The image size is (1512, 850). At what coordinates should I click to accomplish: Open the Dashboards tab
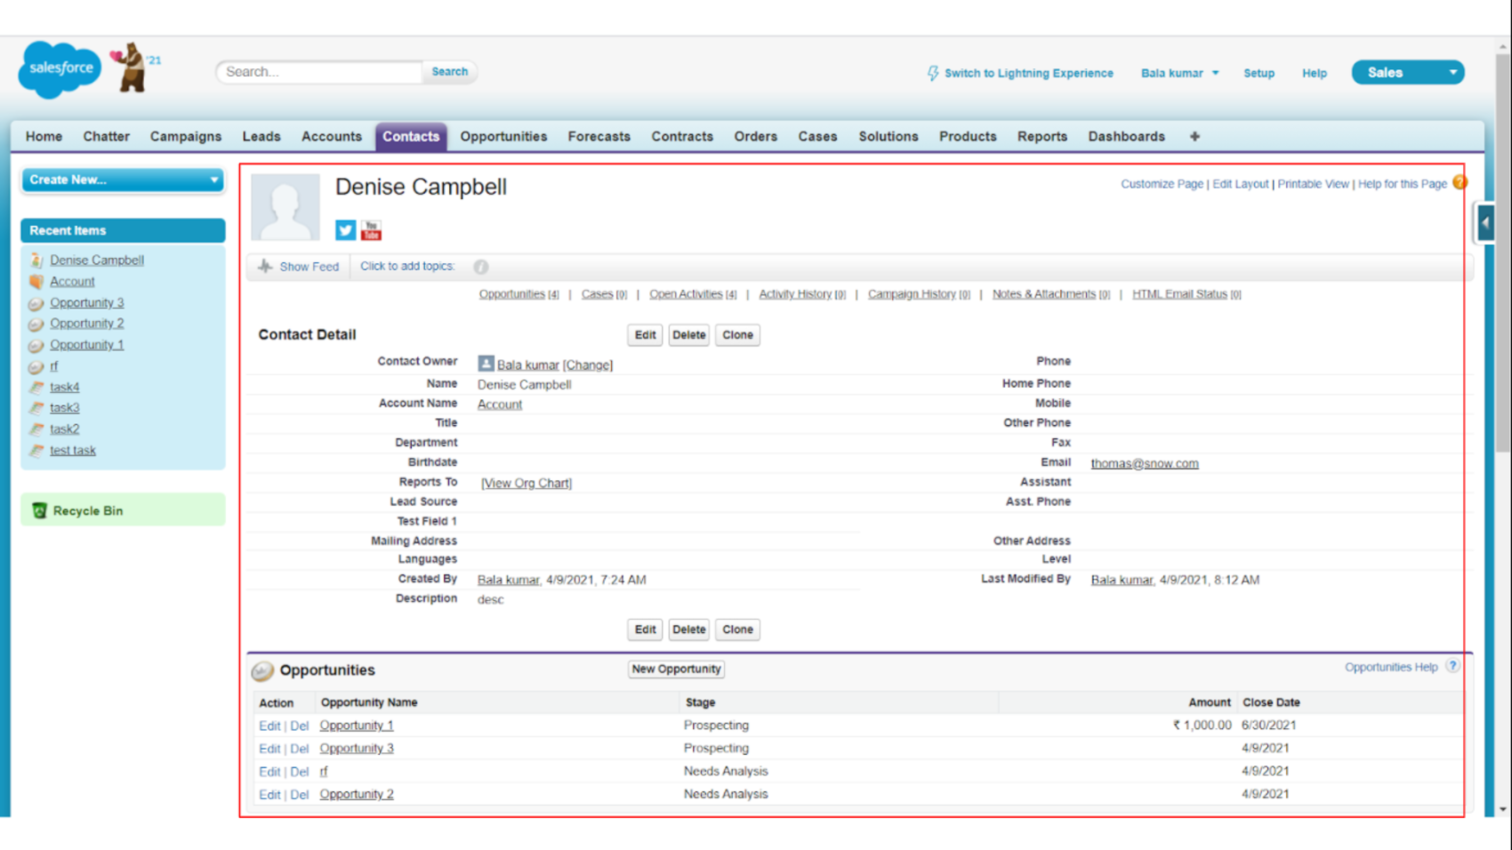(1126, 136)
